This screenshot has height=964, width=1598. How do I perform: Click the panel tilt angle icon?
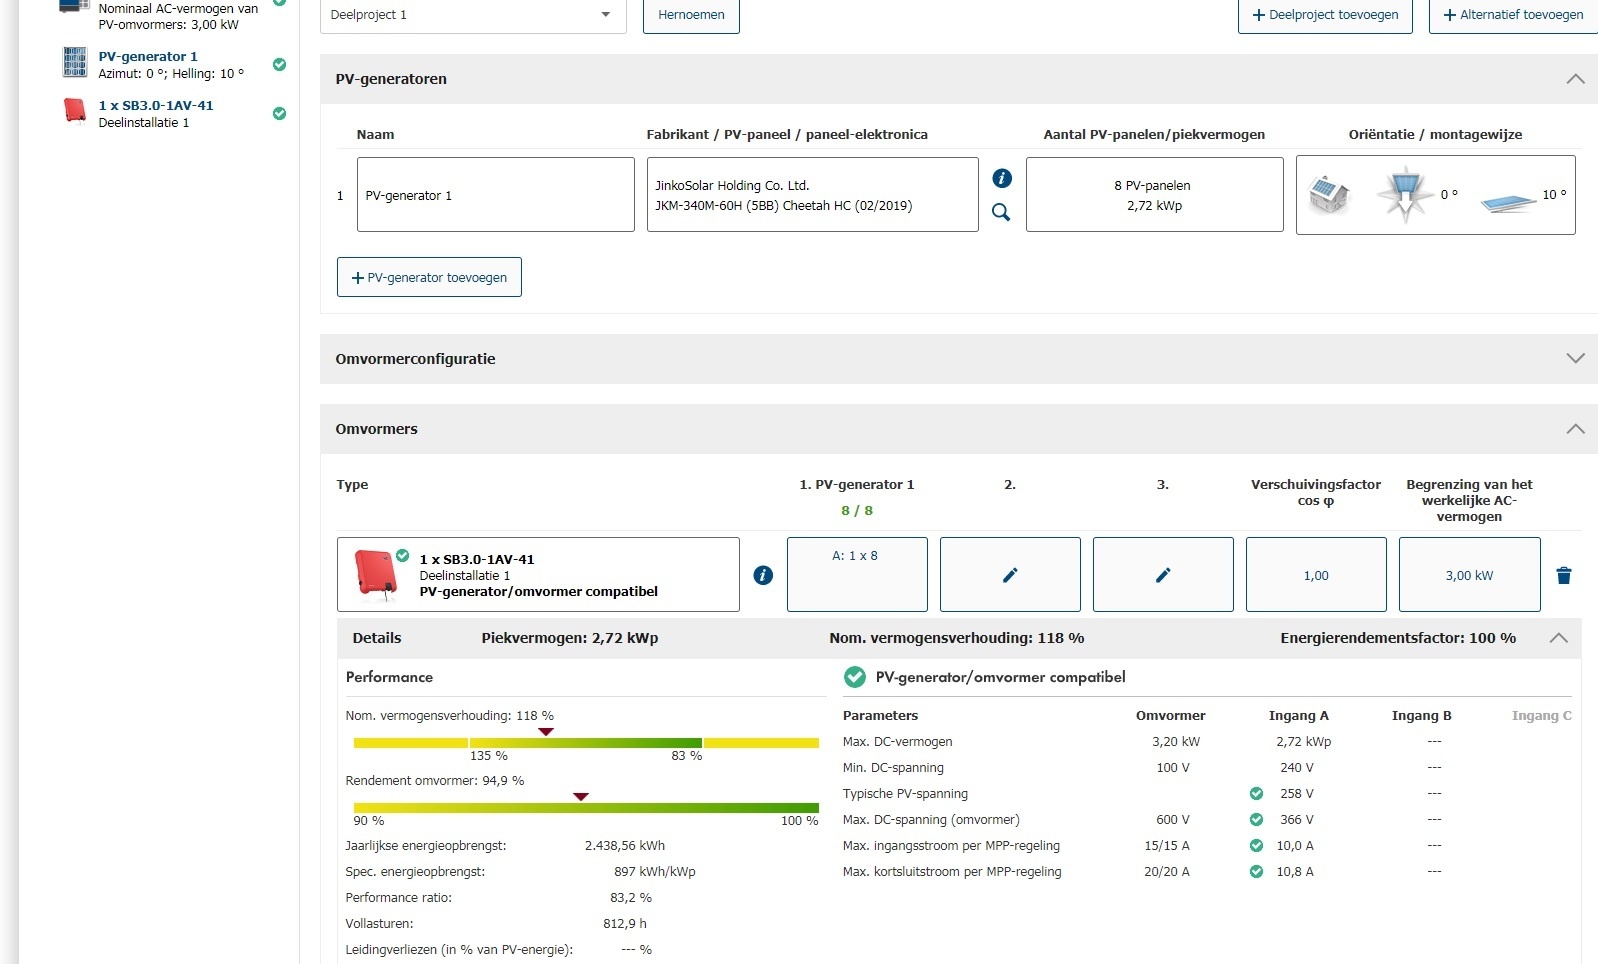[x=1509, y=202]
